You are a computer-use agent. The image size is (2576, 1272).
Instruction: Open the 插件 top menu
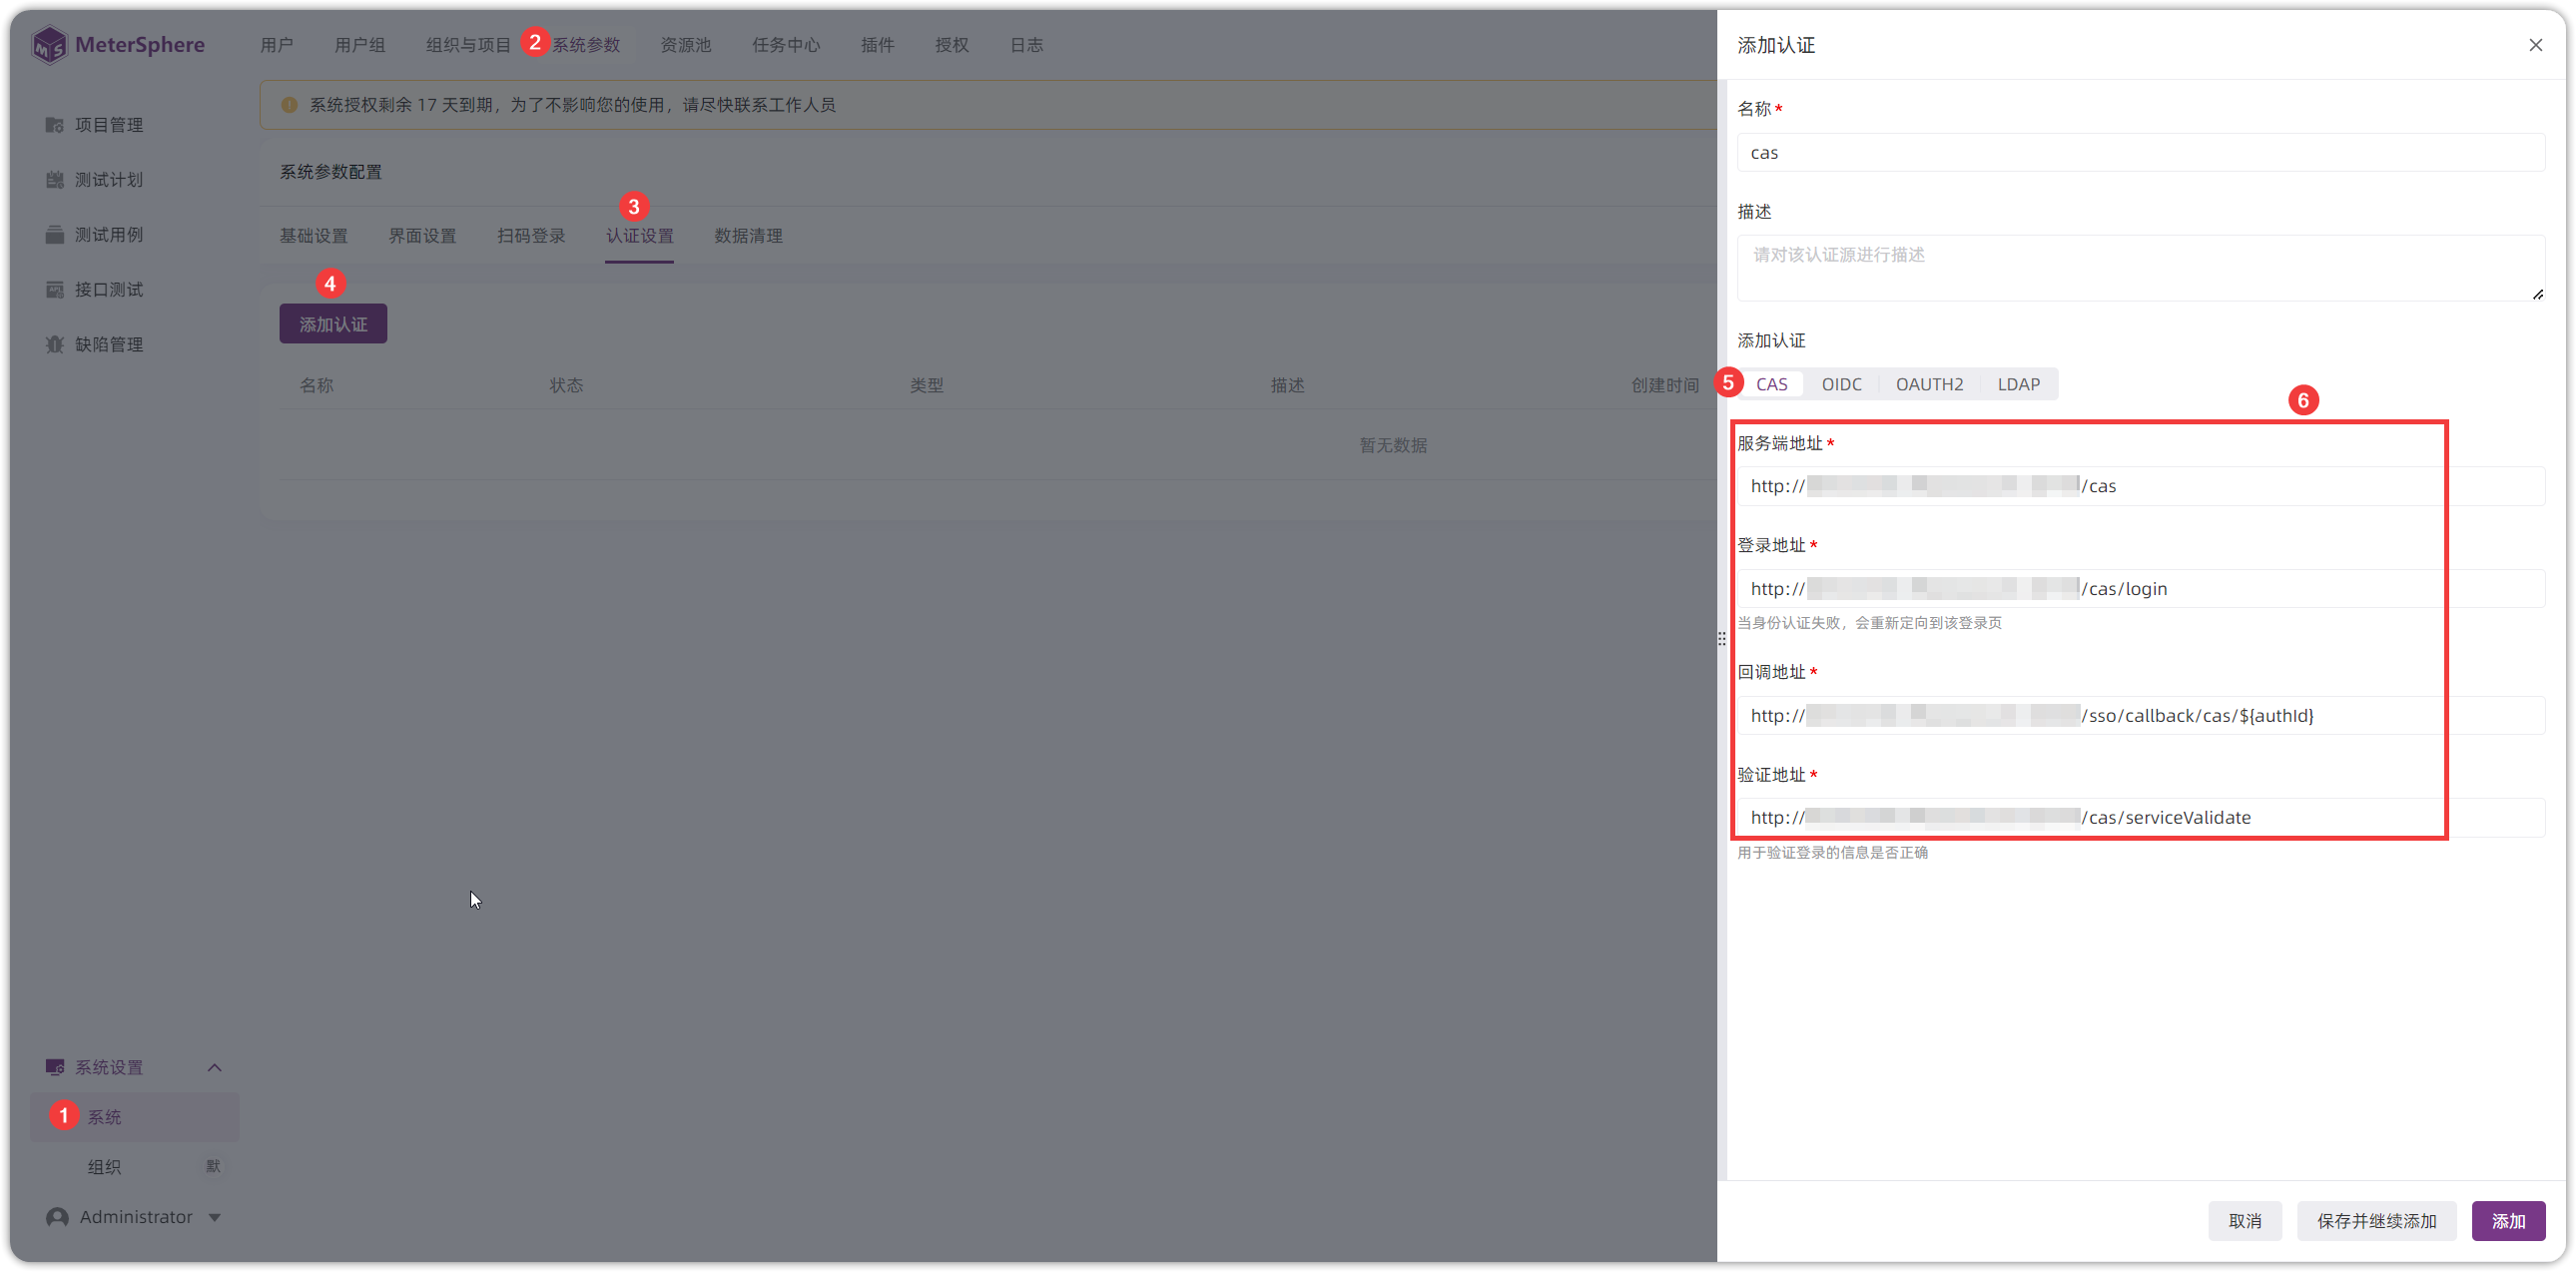coord(877,45)
